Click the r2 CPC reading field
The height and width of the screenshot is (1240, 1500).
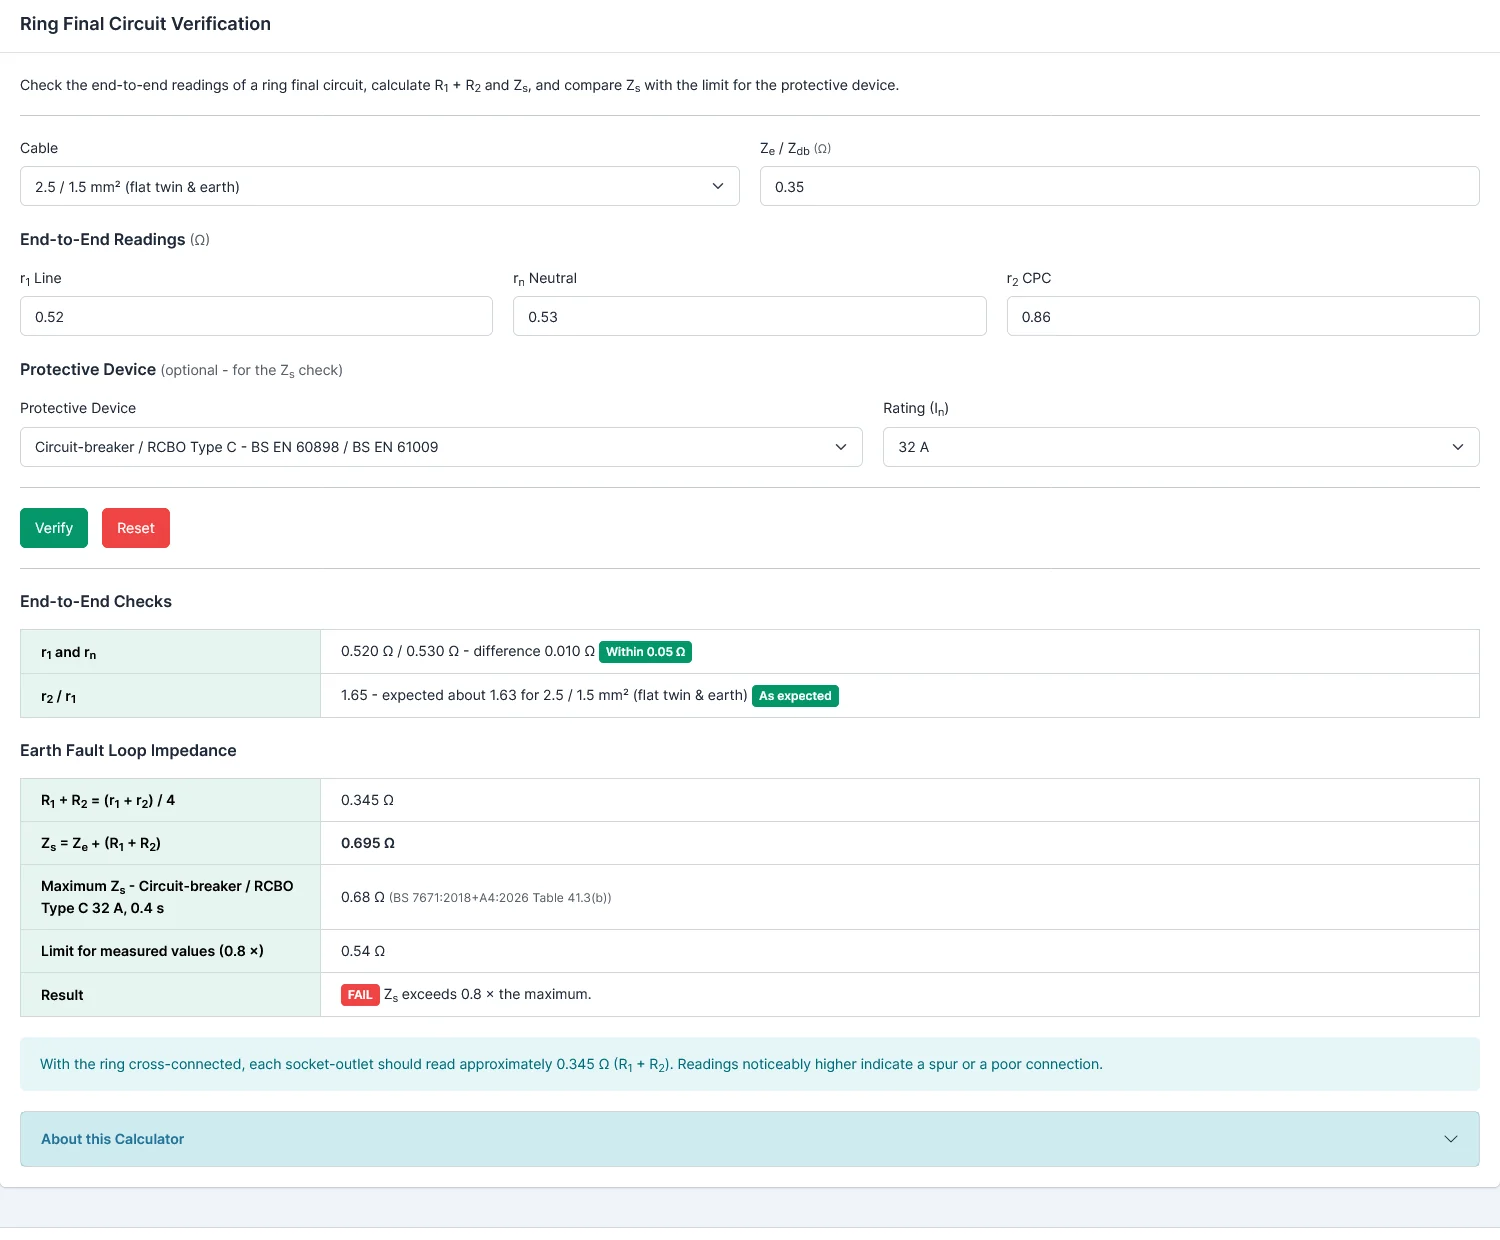point(1243,316)
